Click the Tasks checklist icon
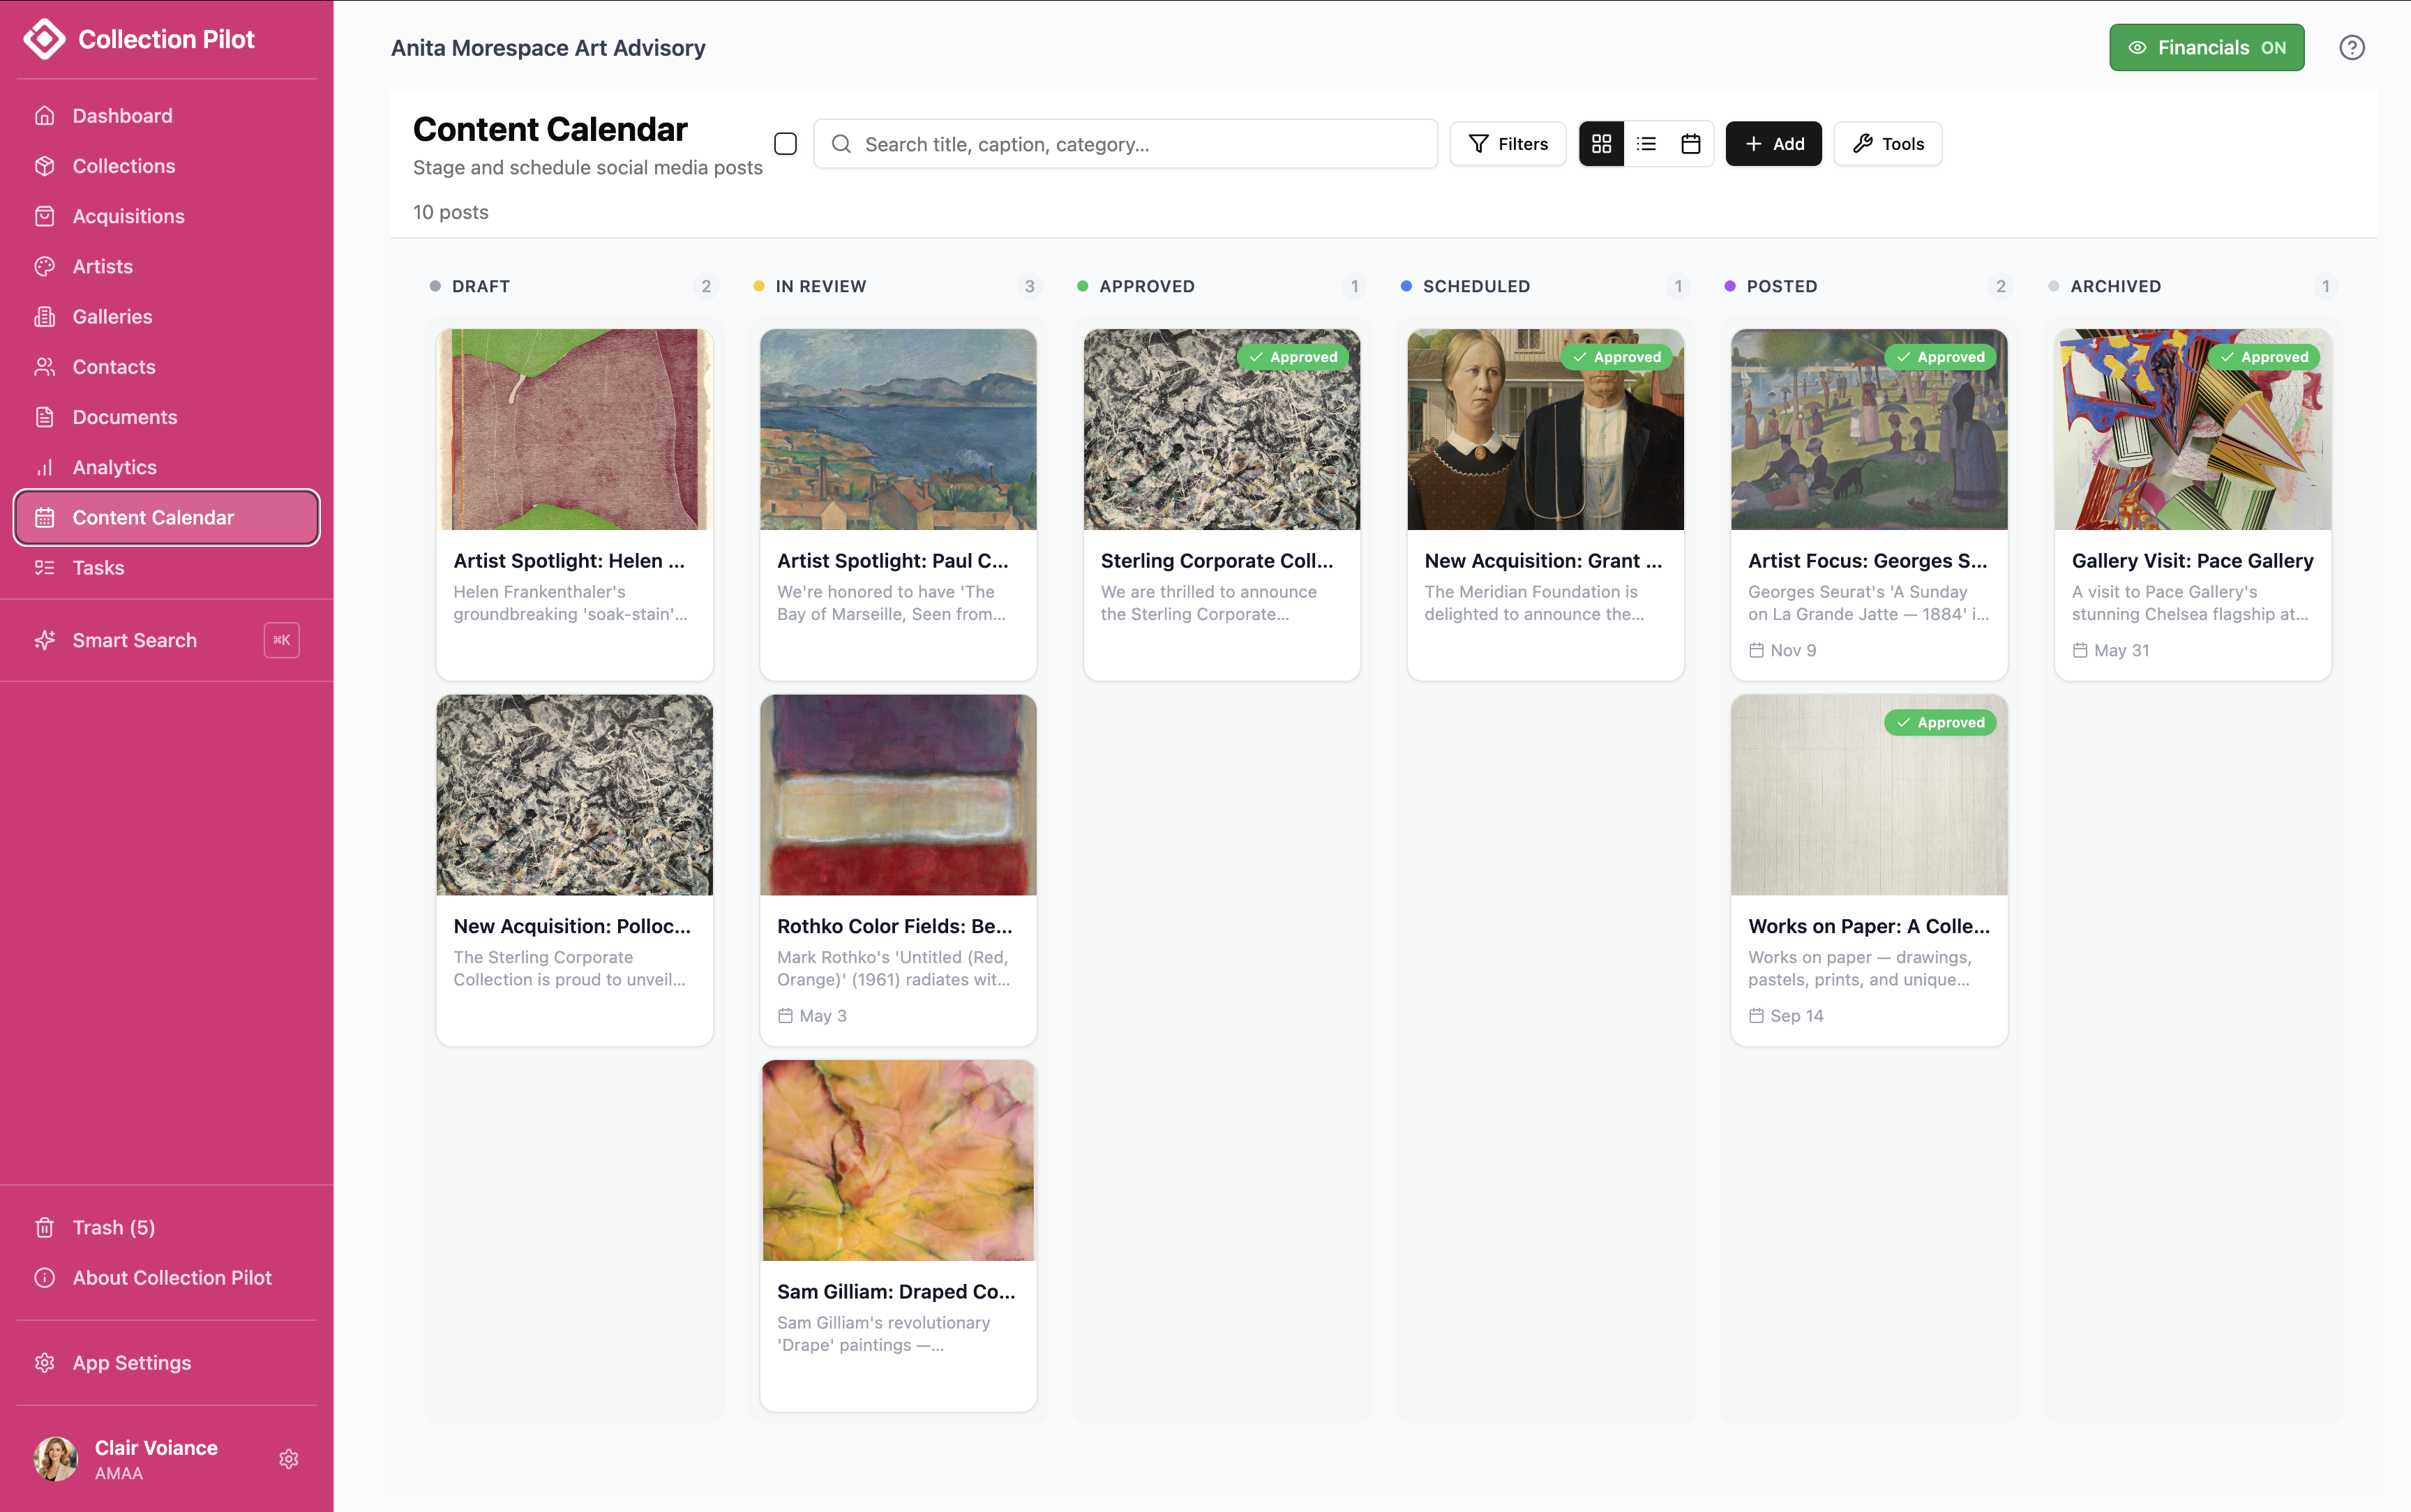 45,568
